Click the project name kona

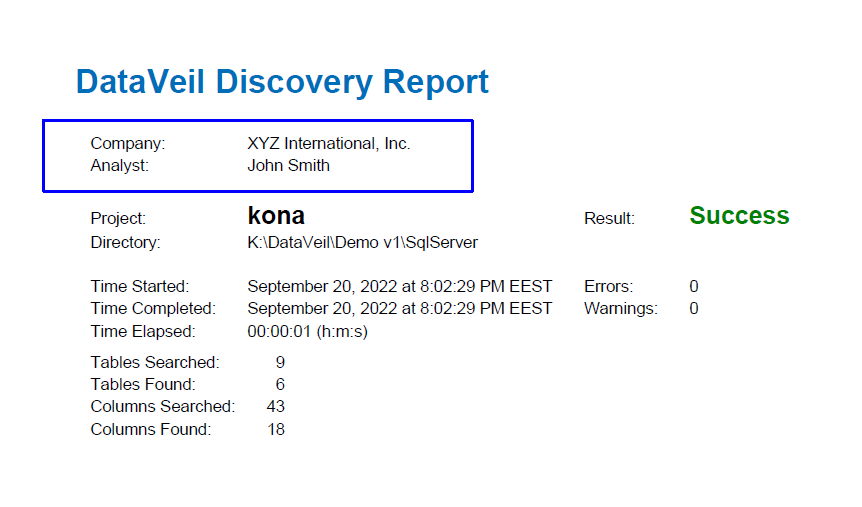coord(276,216)
